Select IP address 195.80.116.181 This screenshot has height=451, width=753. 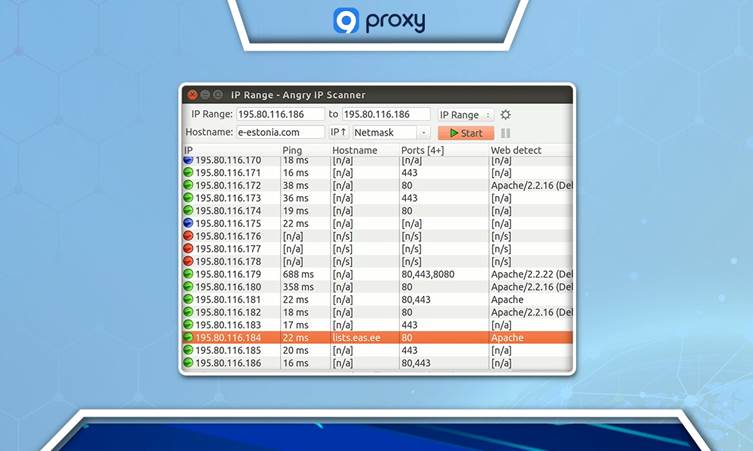click(x=228, y=300)
